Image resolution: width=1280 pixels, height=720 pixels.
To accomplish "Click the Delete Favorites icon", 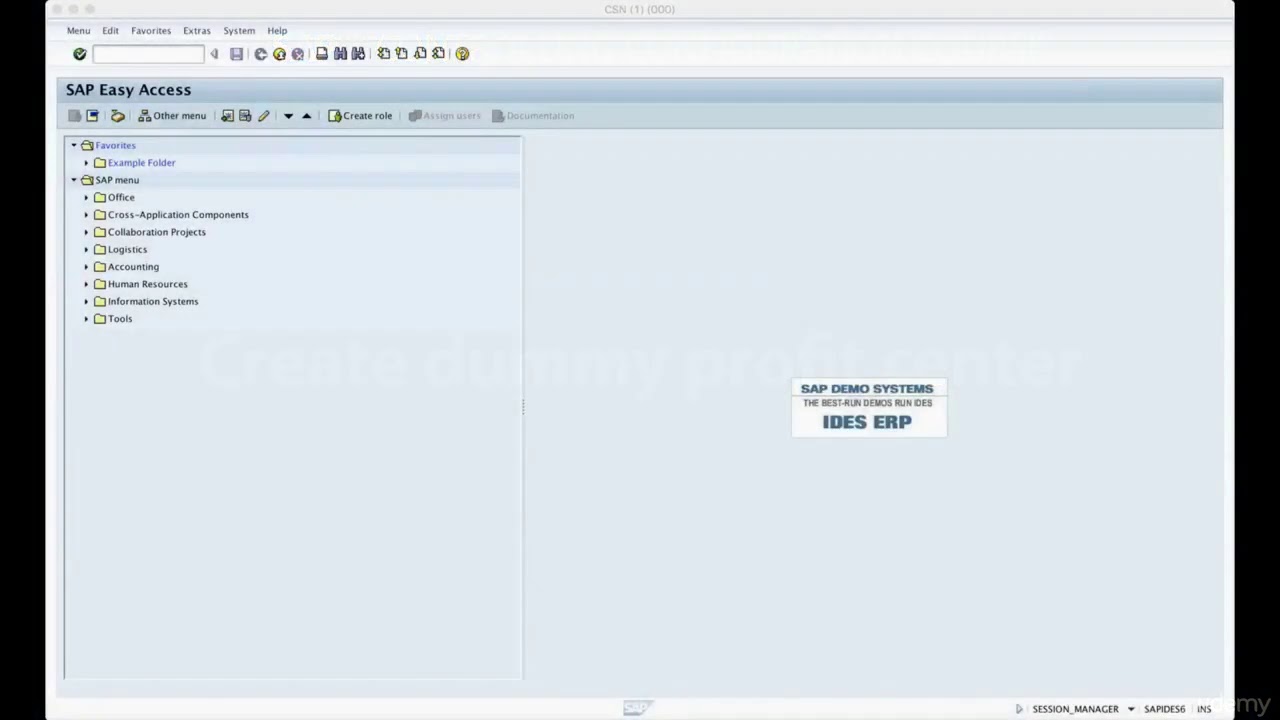I will [x=245, y=116].
